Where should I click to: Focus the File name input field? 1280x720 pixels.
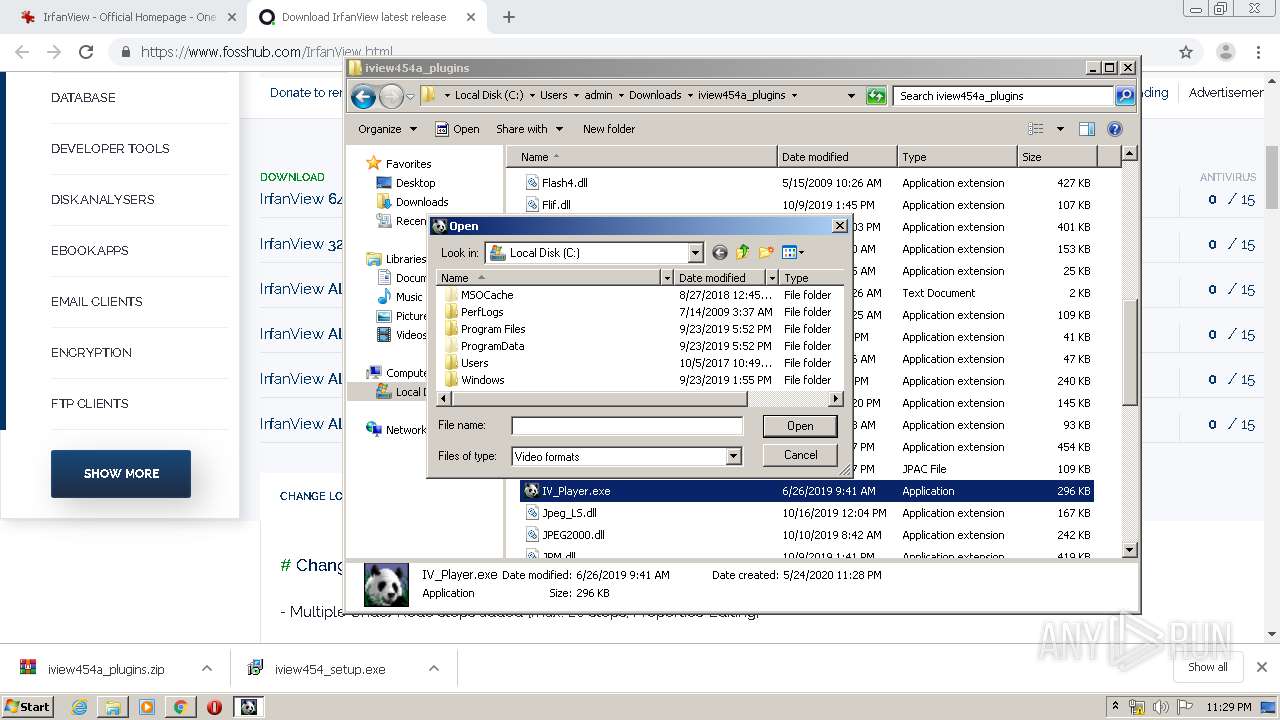627,426
